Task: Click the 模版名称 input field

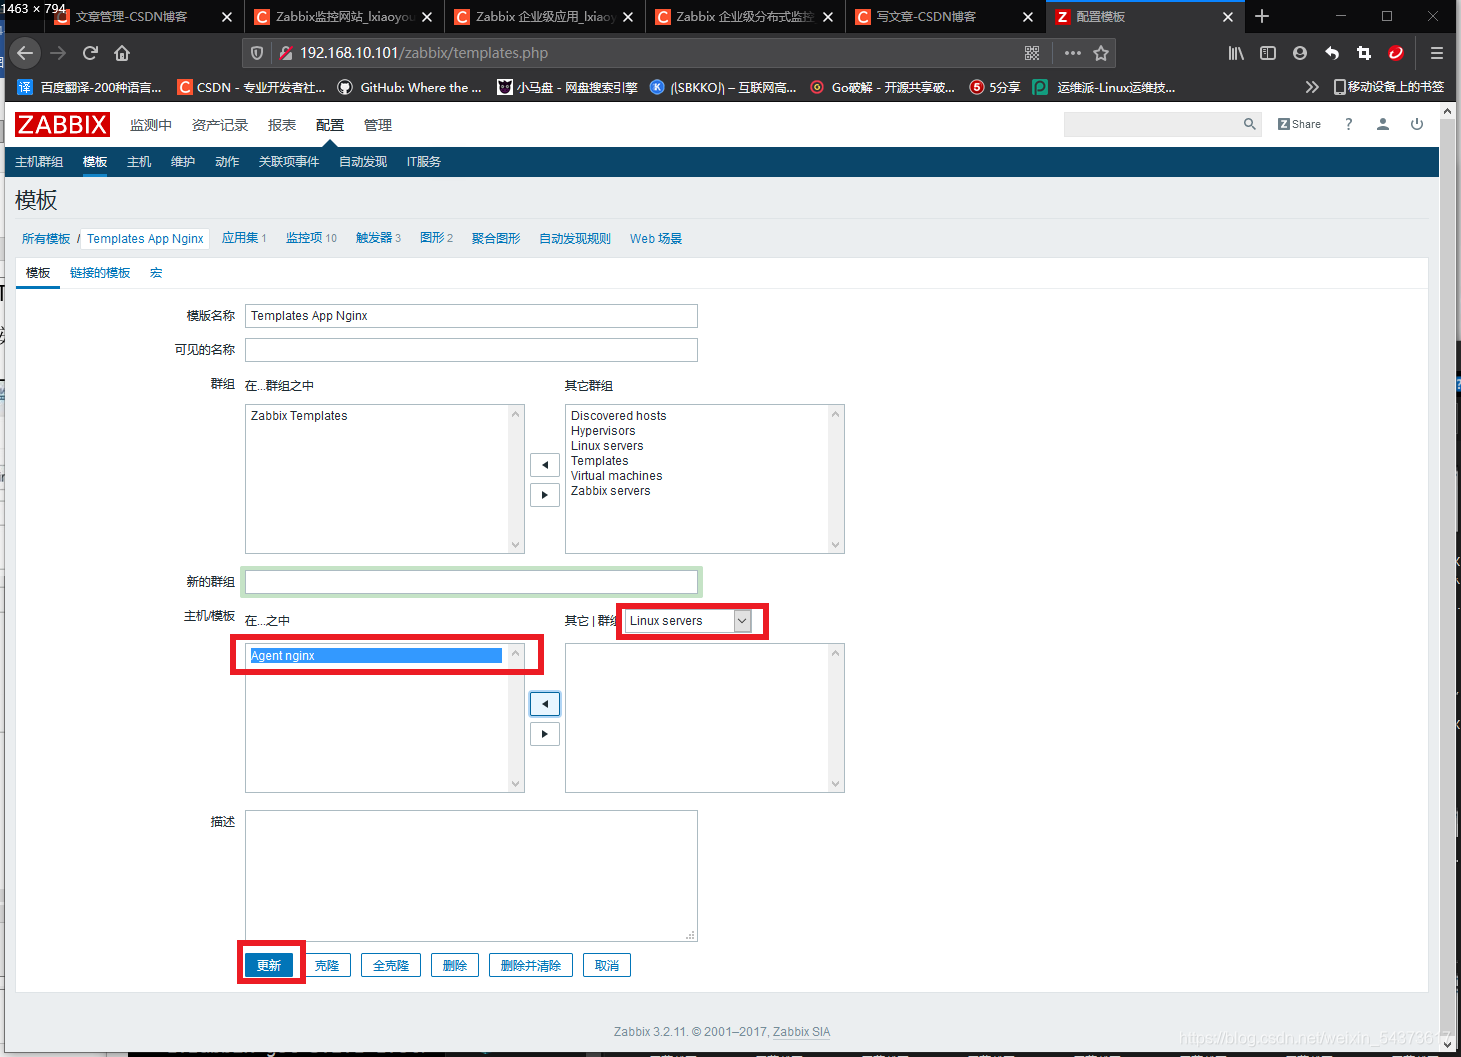Action: tap(471, 316)
